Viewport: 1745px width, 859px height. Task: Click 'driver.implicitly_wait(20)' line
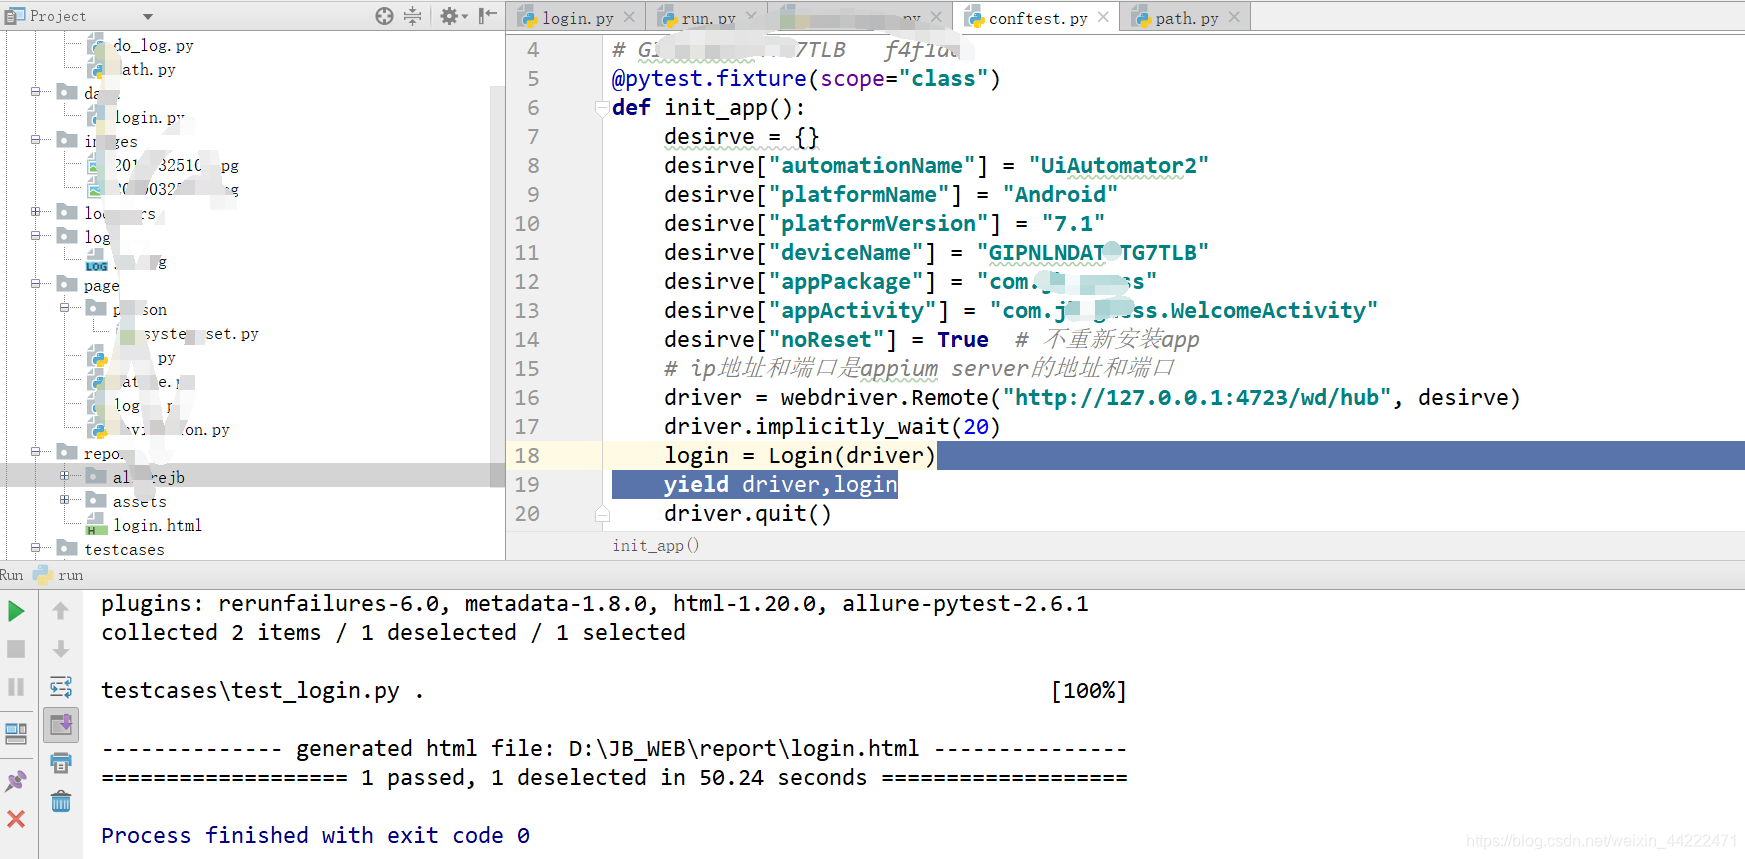832,426
